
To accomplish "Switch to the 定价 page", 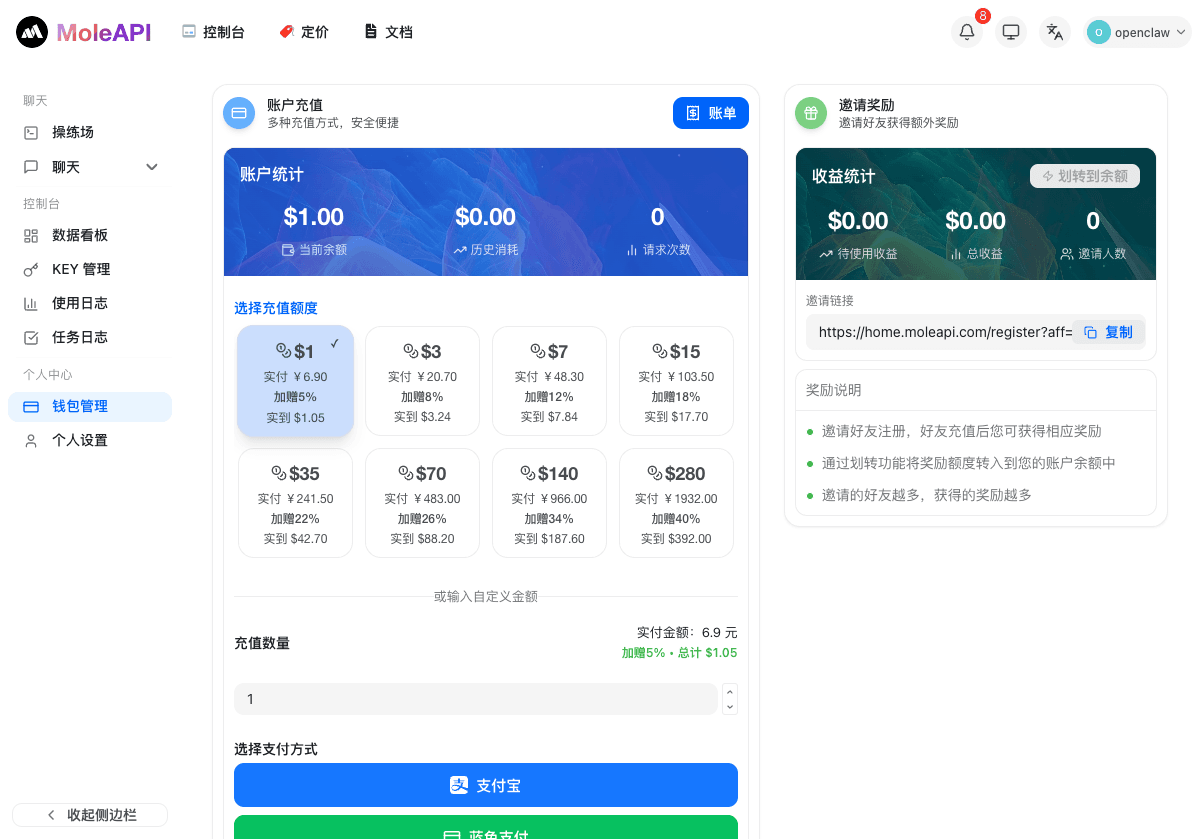I will click(303, 31).
